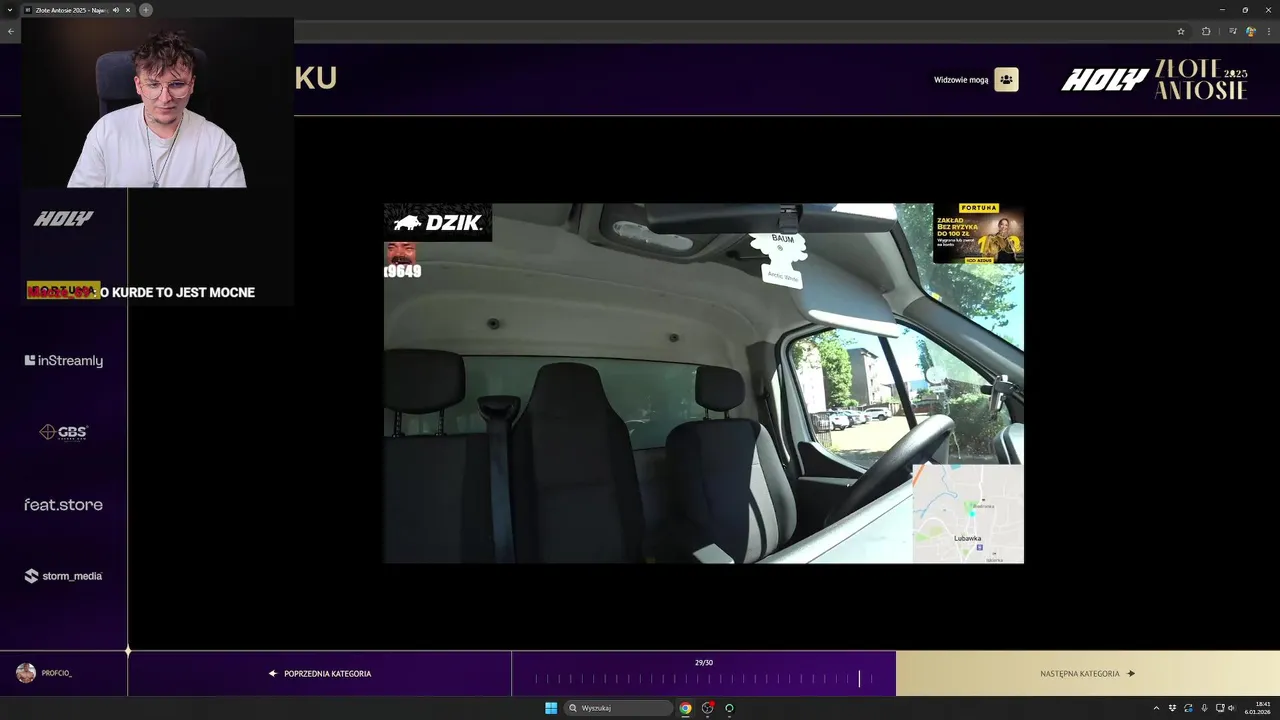Click the microphone tray icon
This screenshot has height=720, width=1280.
click(1204, 708)
